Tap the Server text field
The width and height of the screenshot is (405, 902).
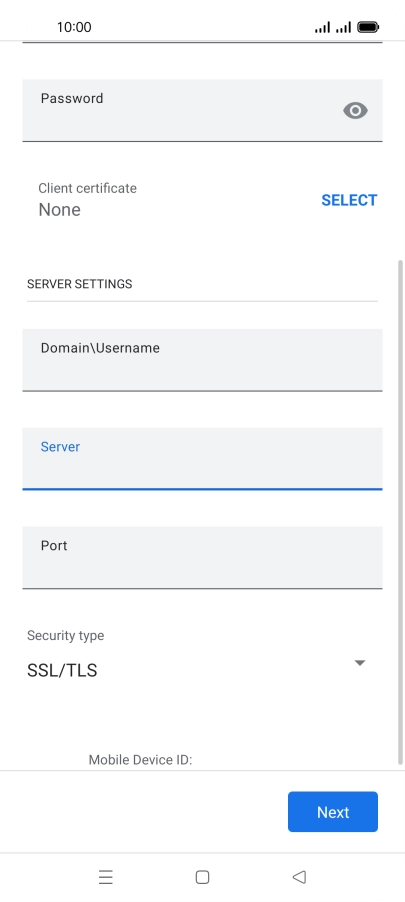202,459
